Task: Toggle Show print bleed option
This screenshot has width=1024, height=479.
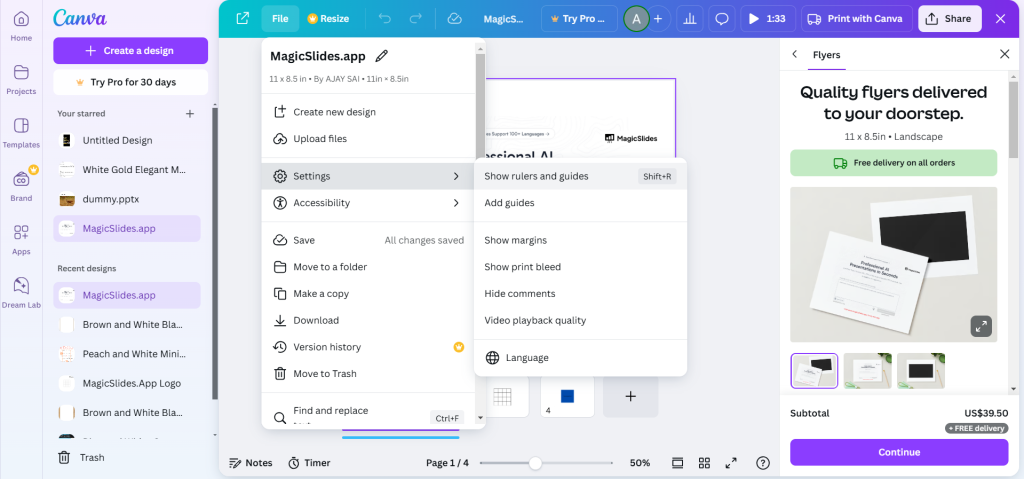Action: point(581,267)
